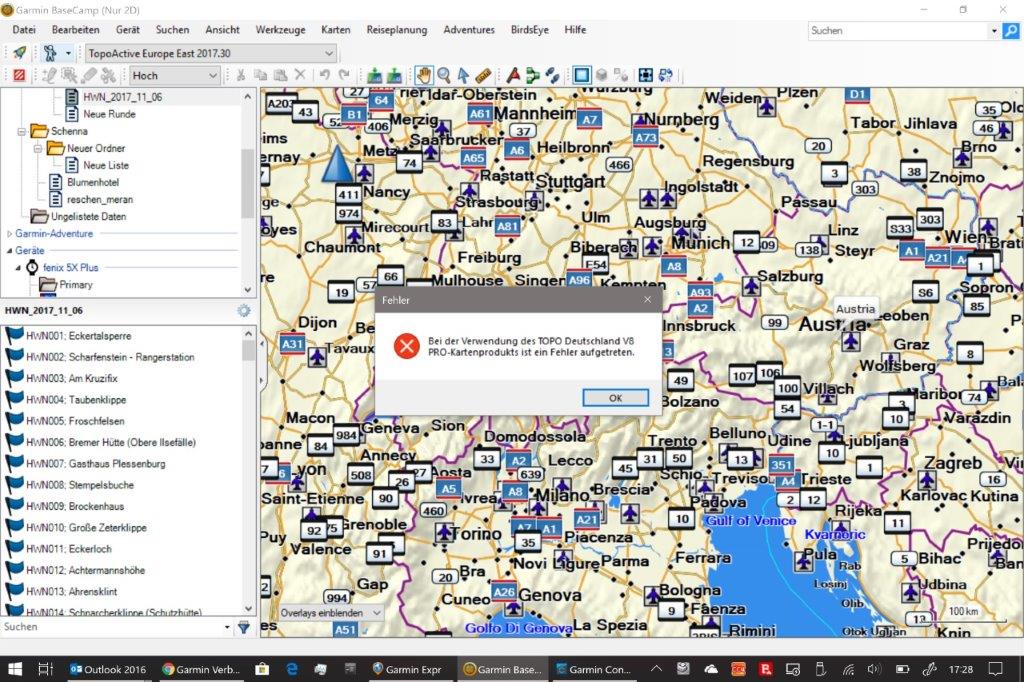Click the receive from device icon

click(x=394, y=76)
